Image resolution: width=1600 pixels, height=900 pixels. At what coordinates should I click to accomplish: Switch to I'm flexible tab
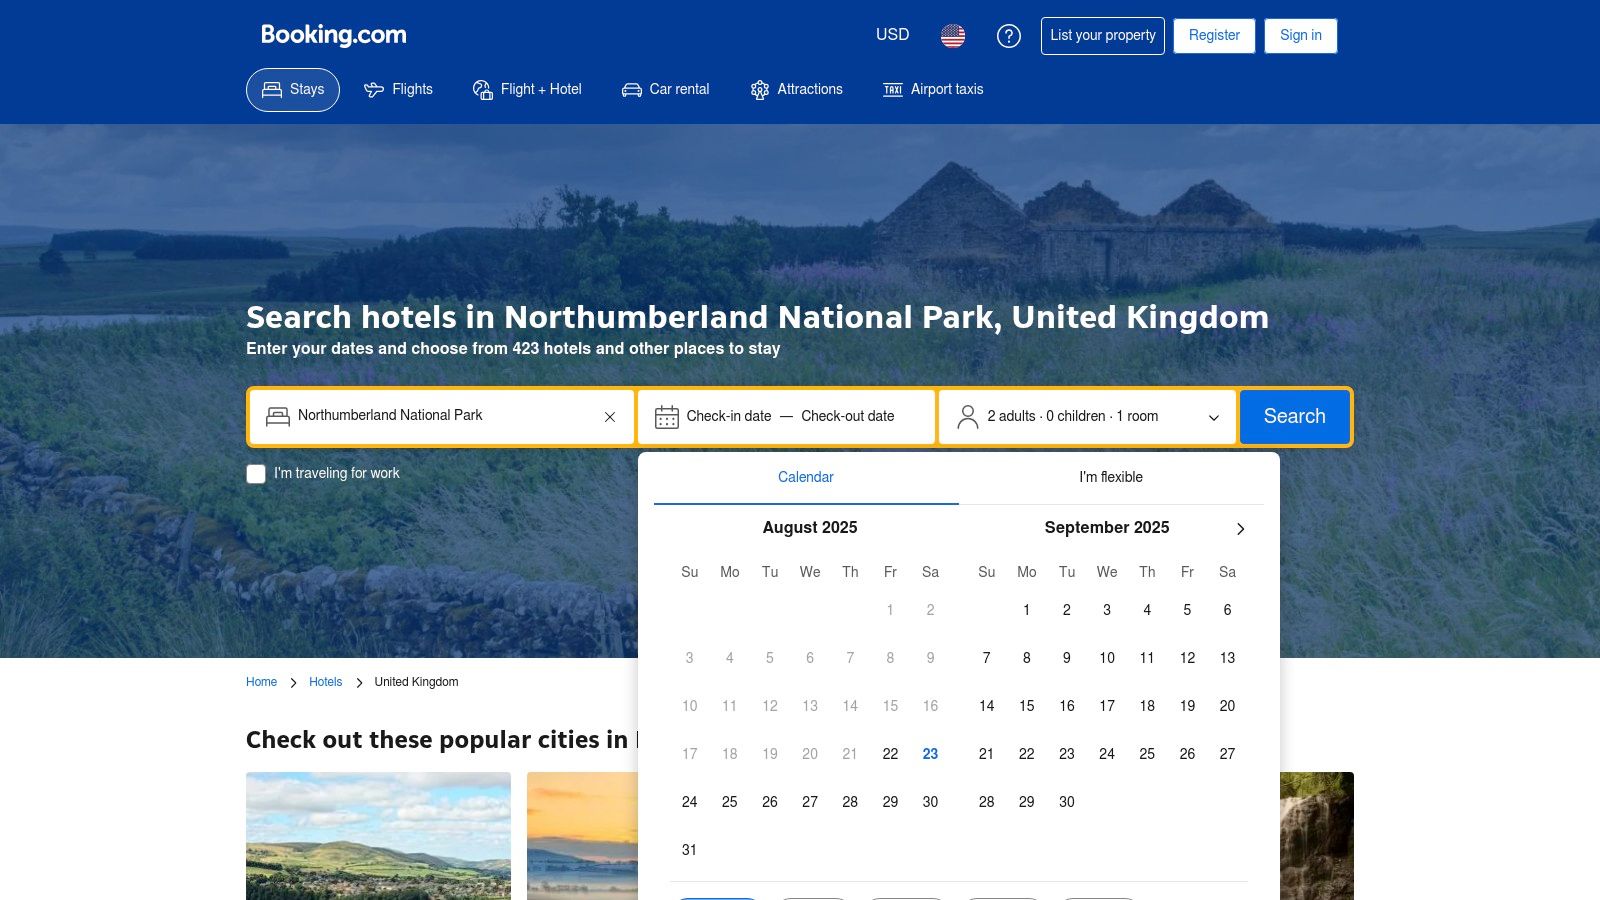[1110, 477]
